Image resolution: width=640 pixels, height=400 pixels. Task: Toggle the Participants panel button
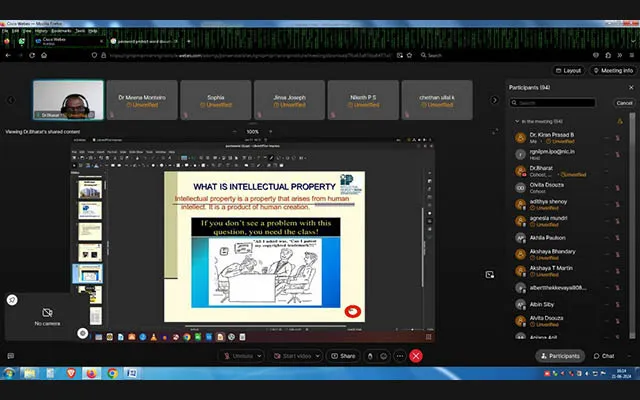pos(560,356)
